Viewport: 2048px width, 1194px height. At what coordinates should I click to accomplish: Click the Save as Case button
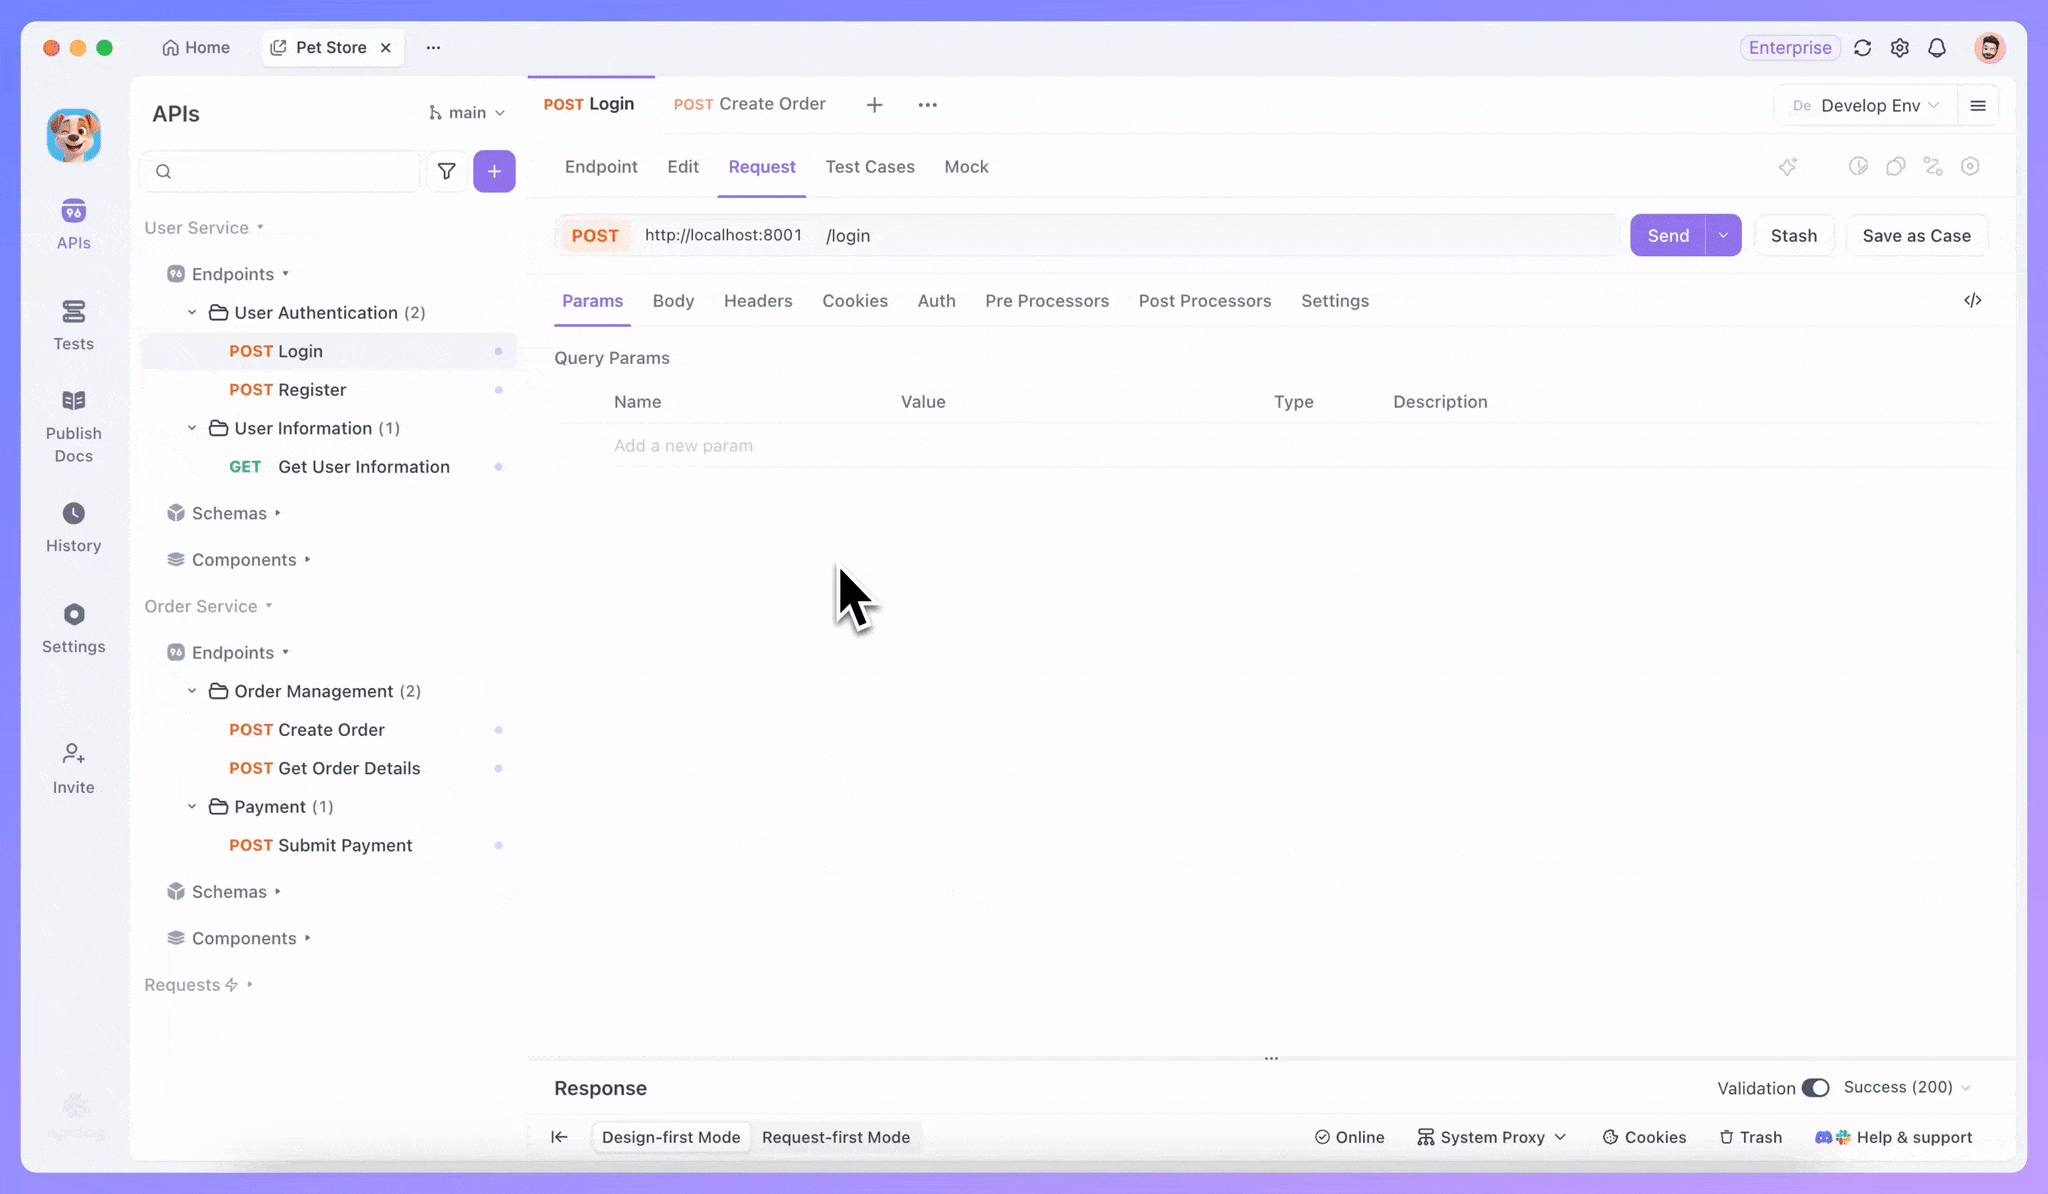tap(1916, 235)
